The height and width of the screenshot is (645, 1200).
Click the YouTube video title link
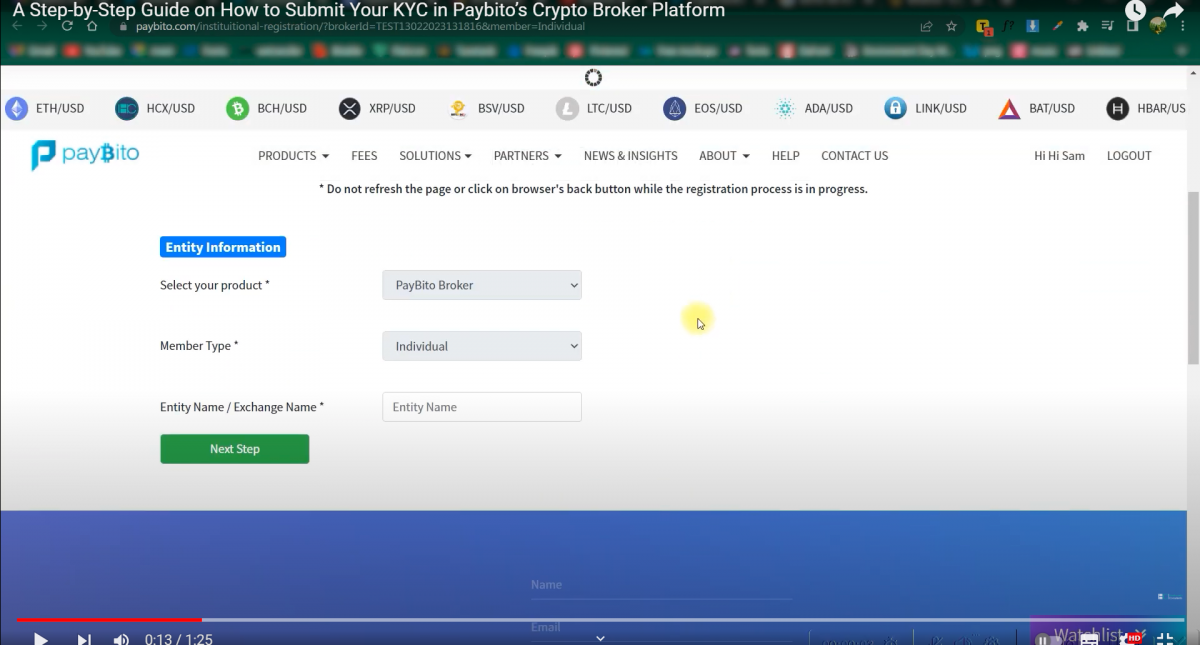point(369,10)
